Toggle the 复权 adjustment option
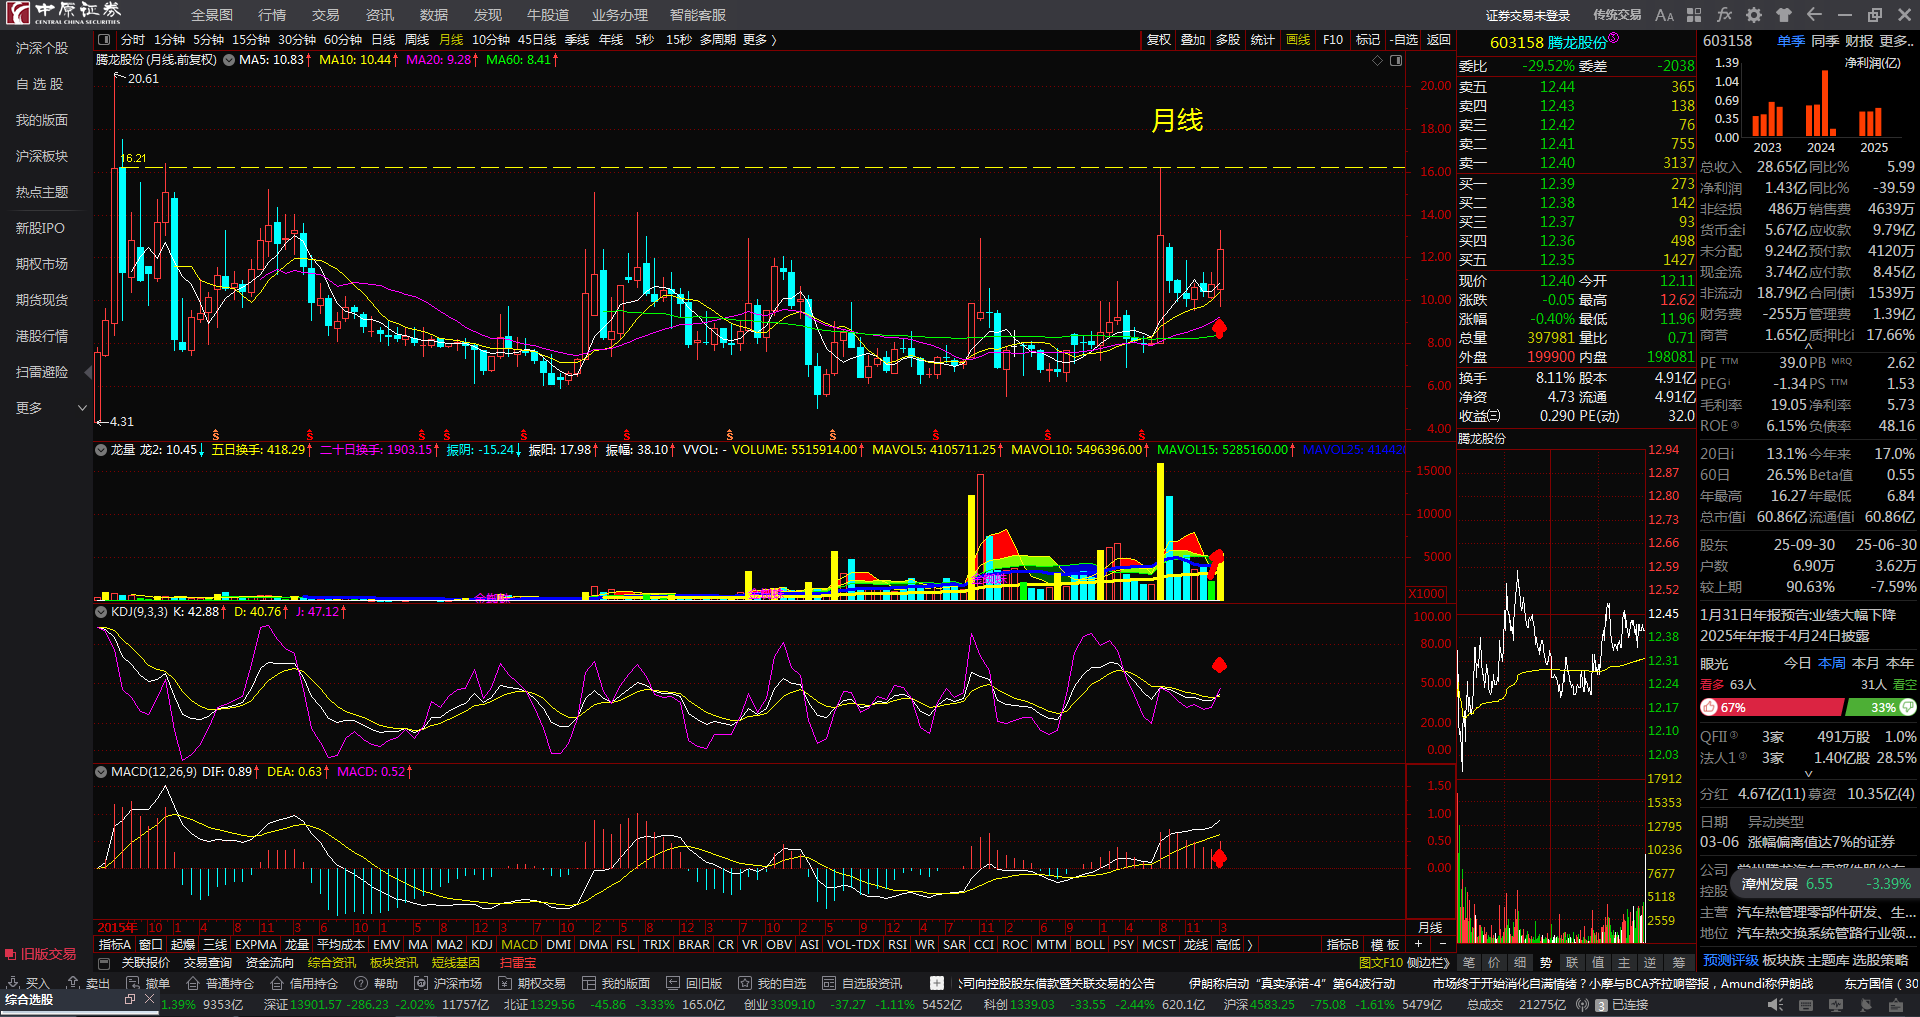1920x1017 pixels. click(1159, 40)
